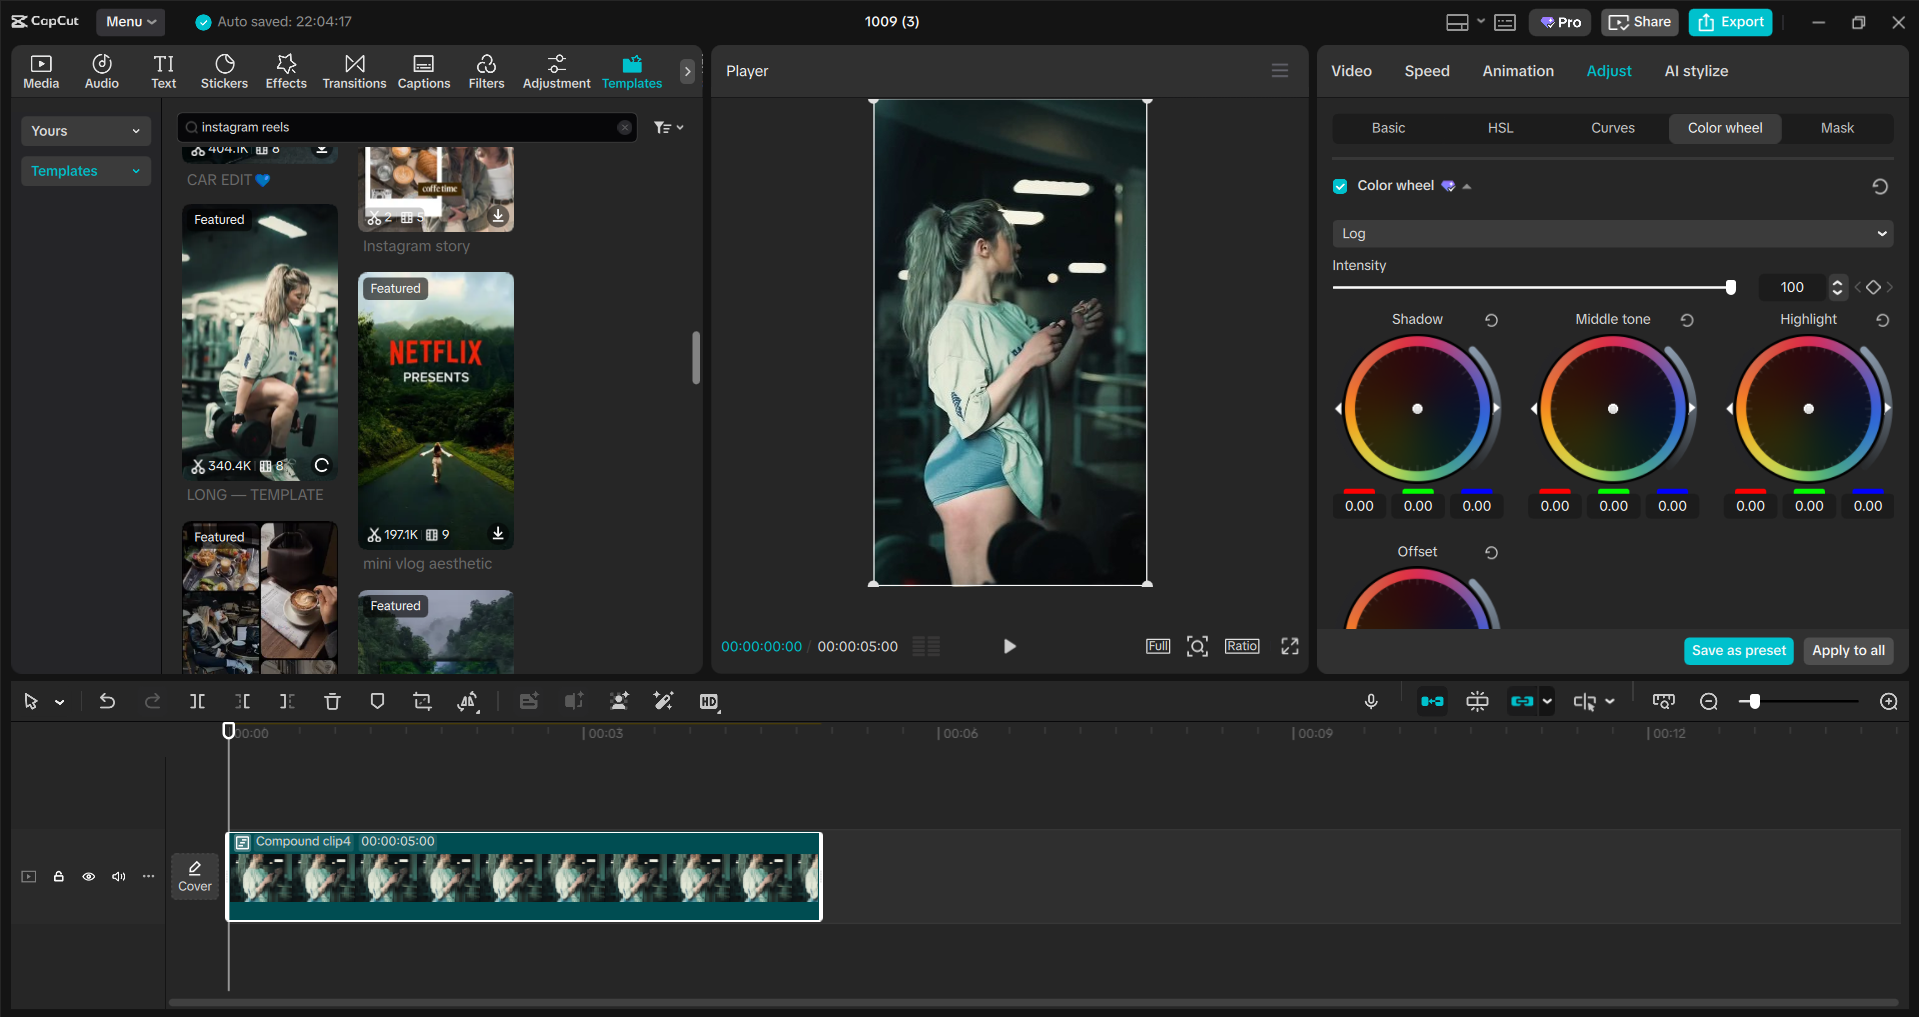Screen dimensions: 1919x1017
Task: Switch to the Curves tab
Action: 1612,128
